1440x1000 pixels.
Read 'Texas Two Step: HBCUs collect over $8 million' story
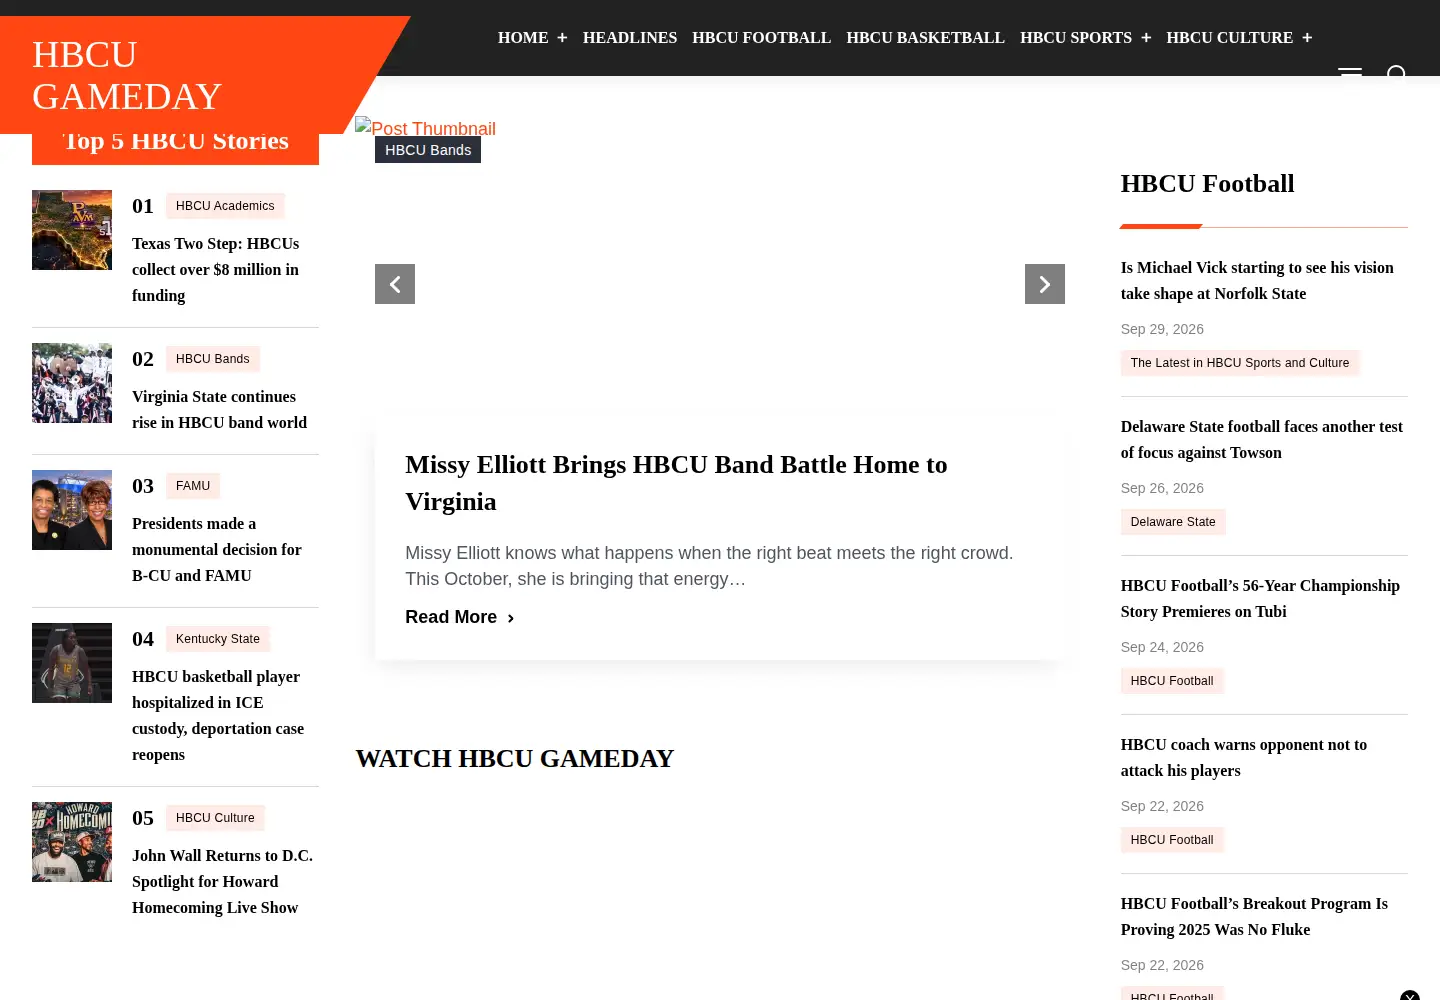(x=216, y=270)
